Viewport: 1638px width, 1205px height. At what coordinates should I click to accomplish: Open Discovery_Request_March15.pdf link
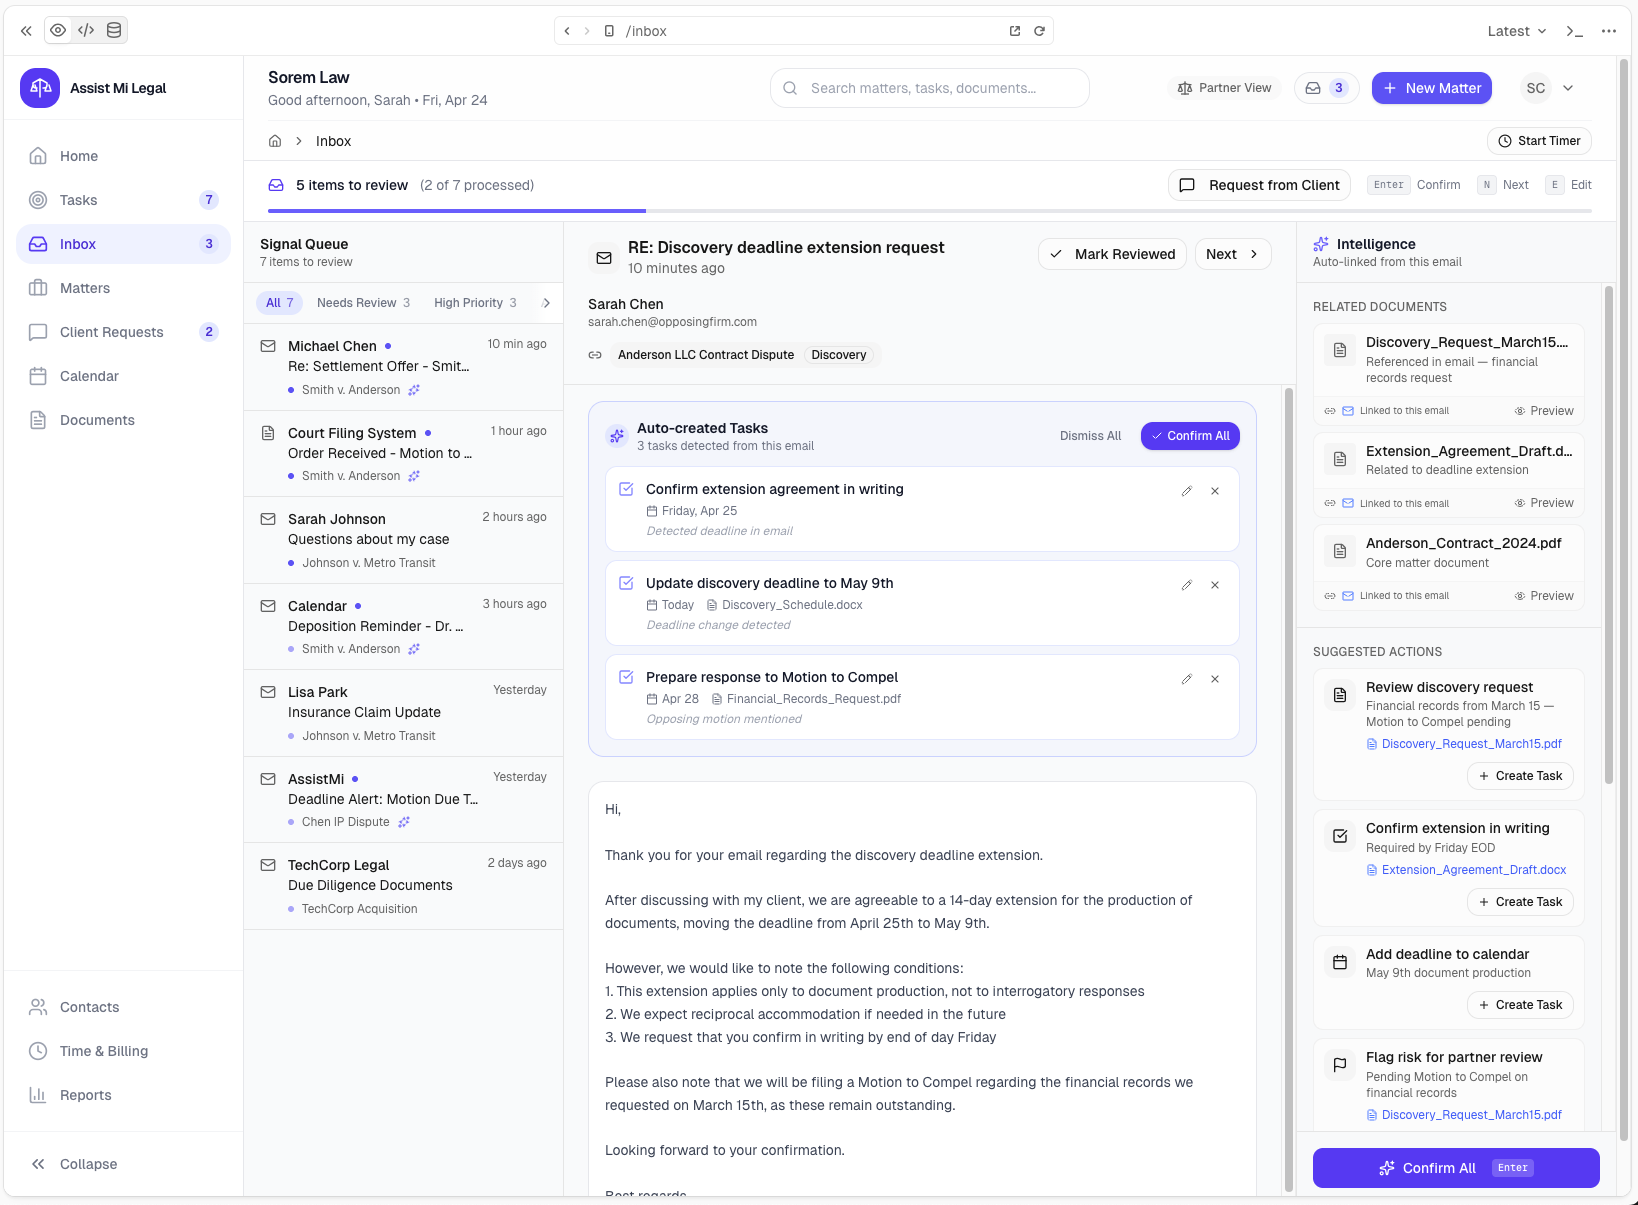click(x=1470, y=743)
